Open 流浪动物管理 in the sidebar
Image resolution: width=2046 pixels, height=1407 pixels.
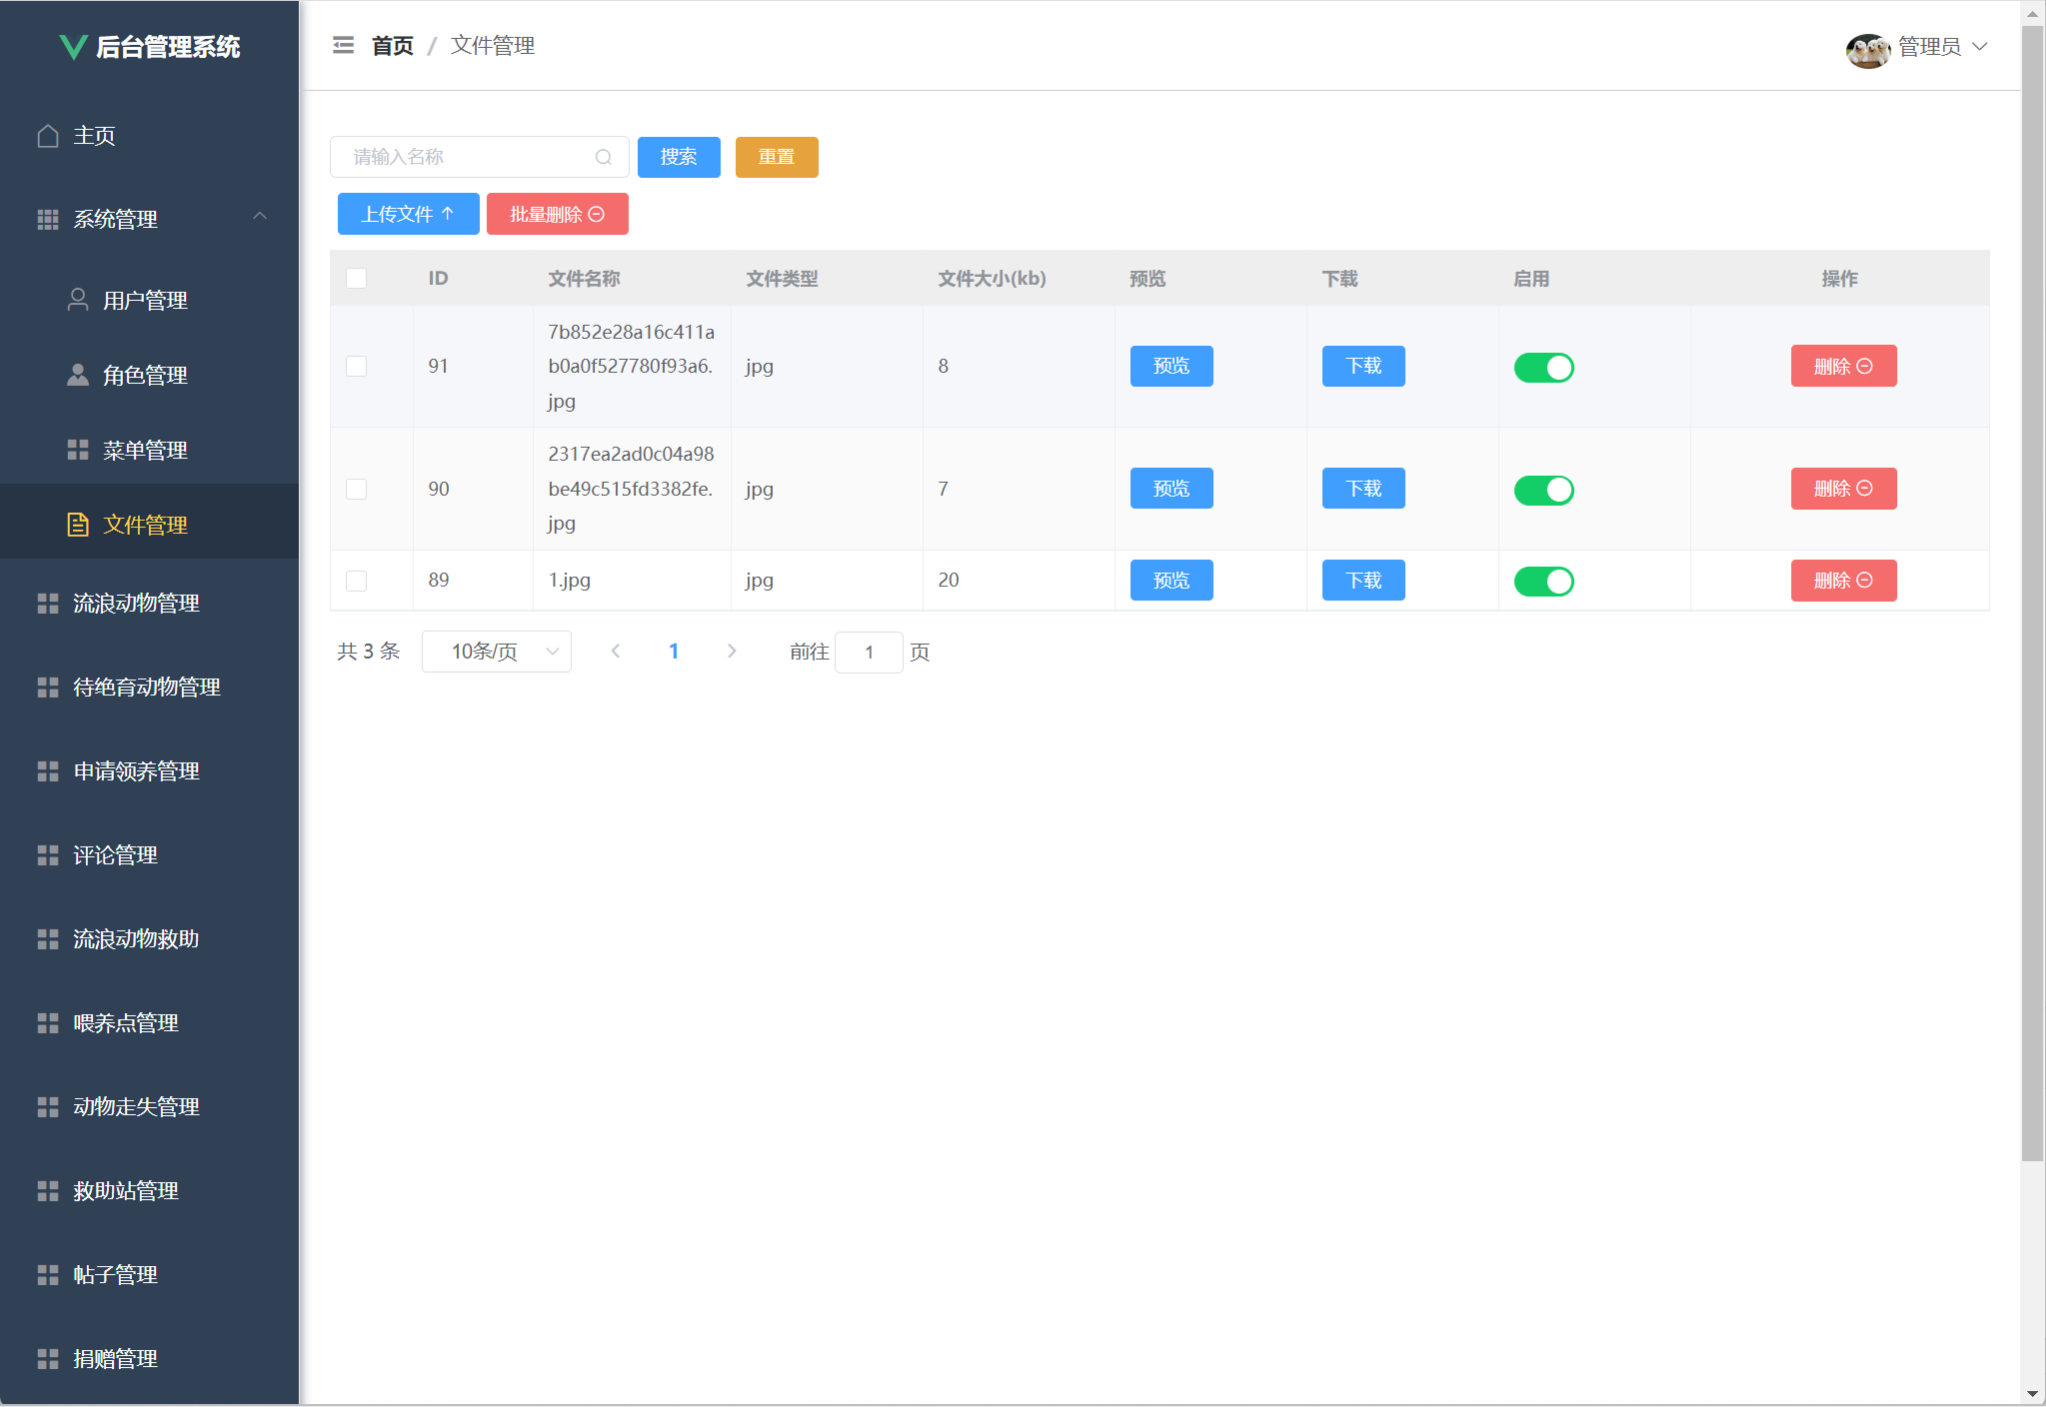point(136,603)
